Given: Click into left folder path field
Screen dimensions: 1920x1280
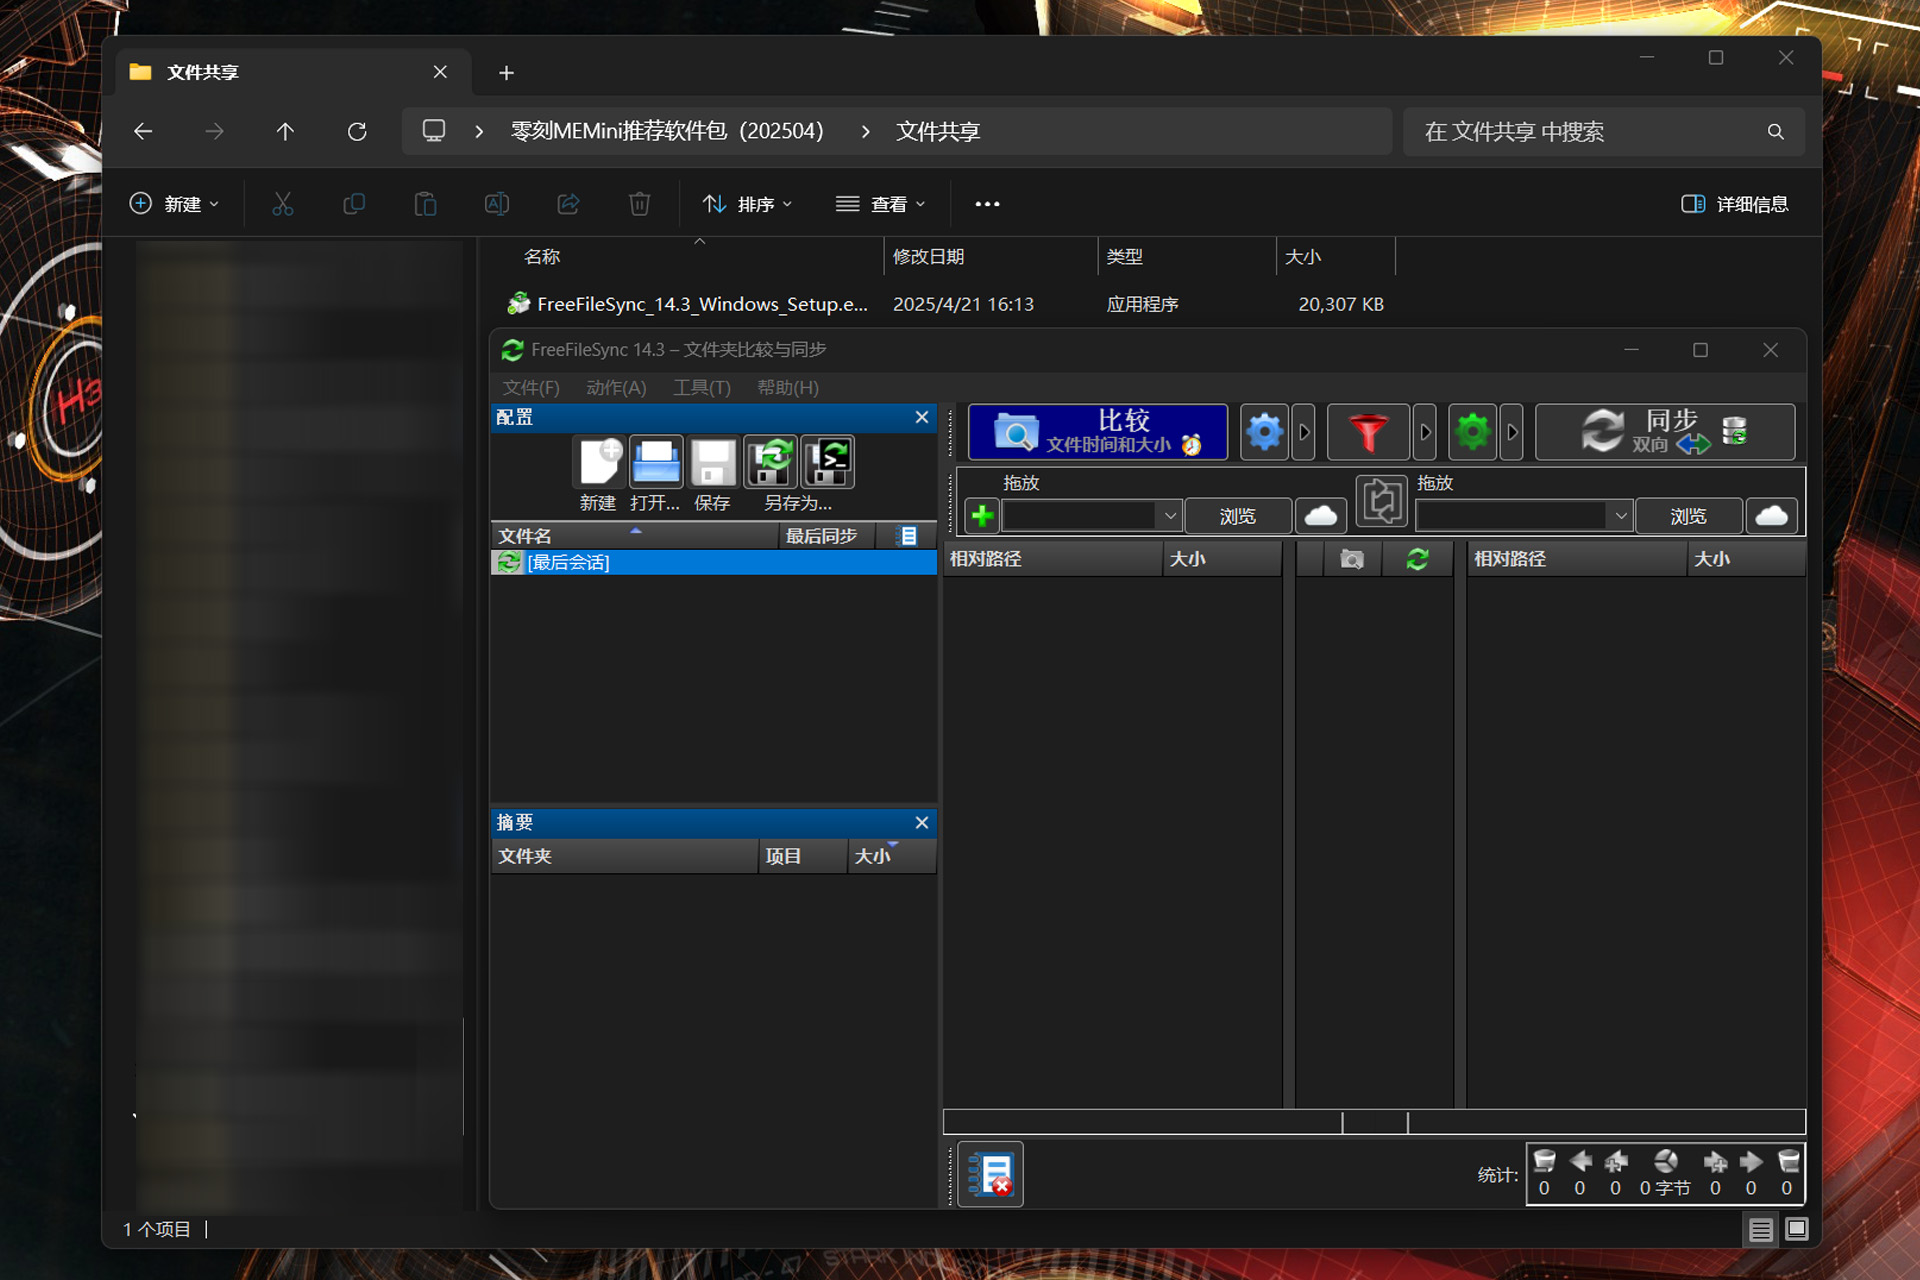Looking at the screenshot, I should coord(1079,516).
